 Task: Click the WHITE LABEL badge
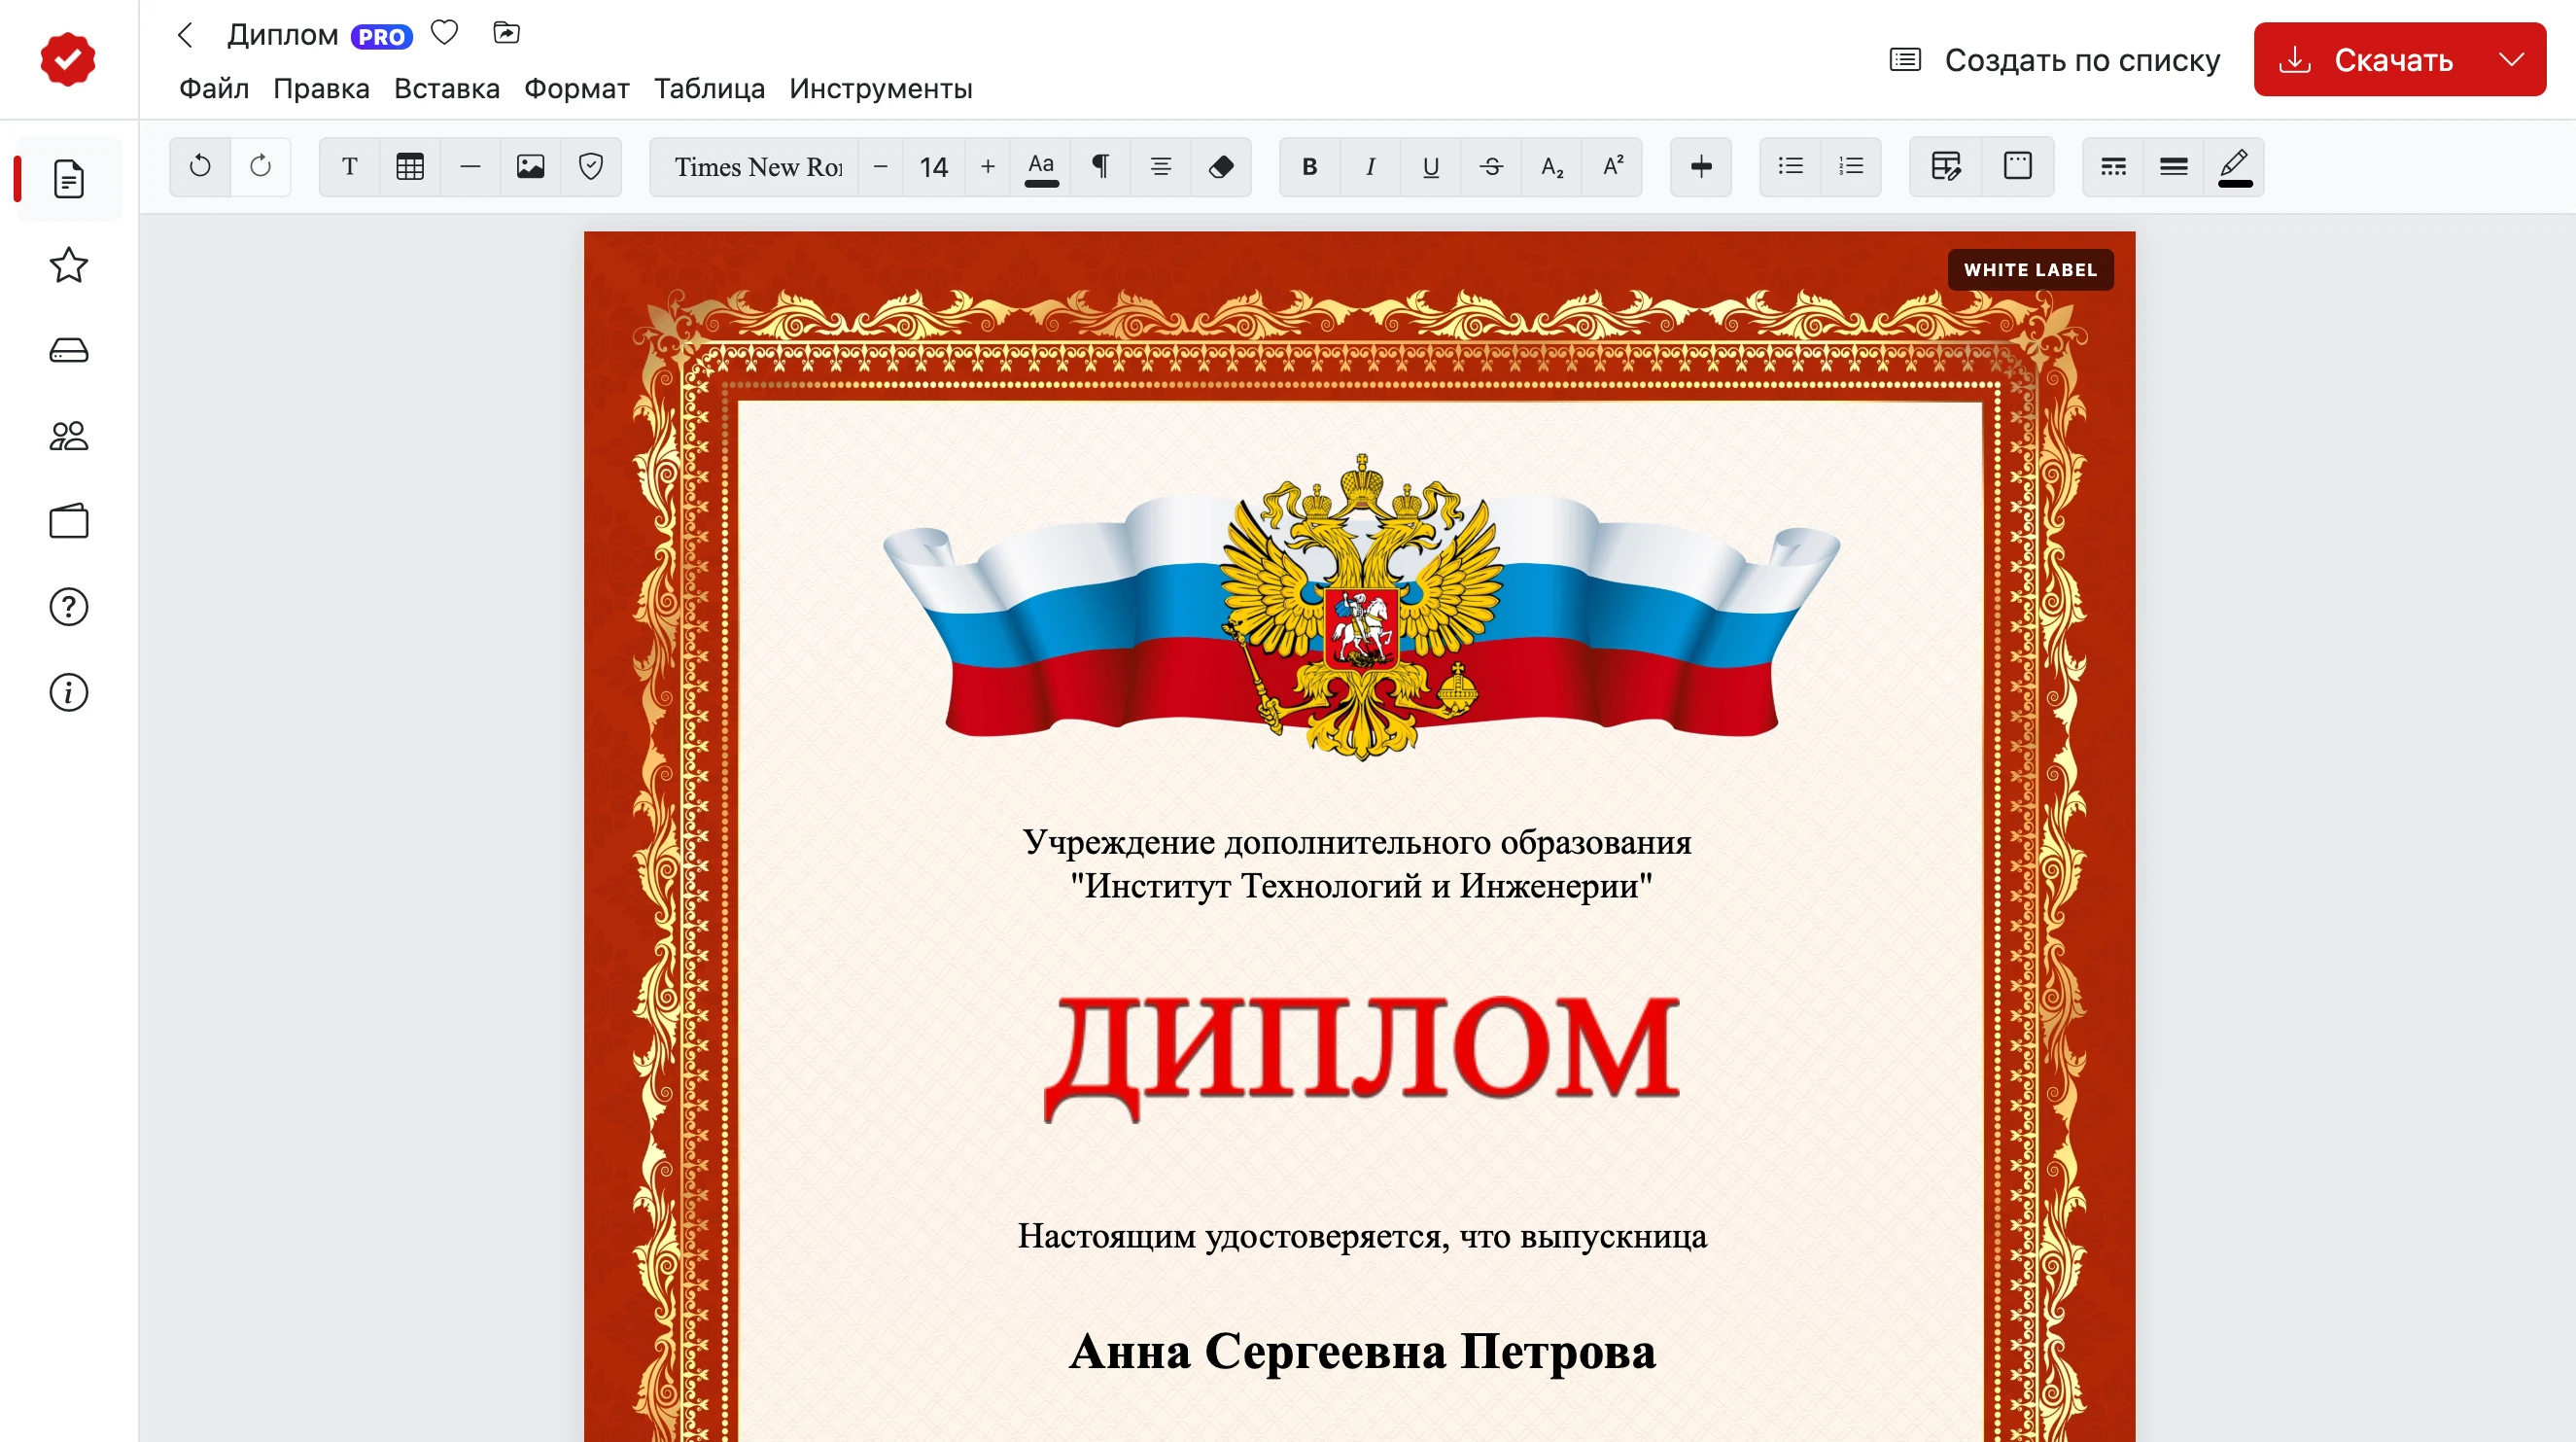click(2030, 270)
